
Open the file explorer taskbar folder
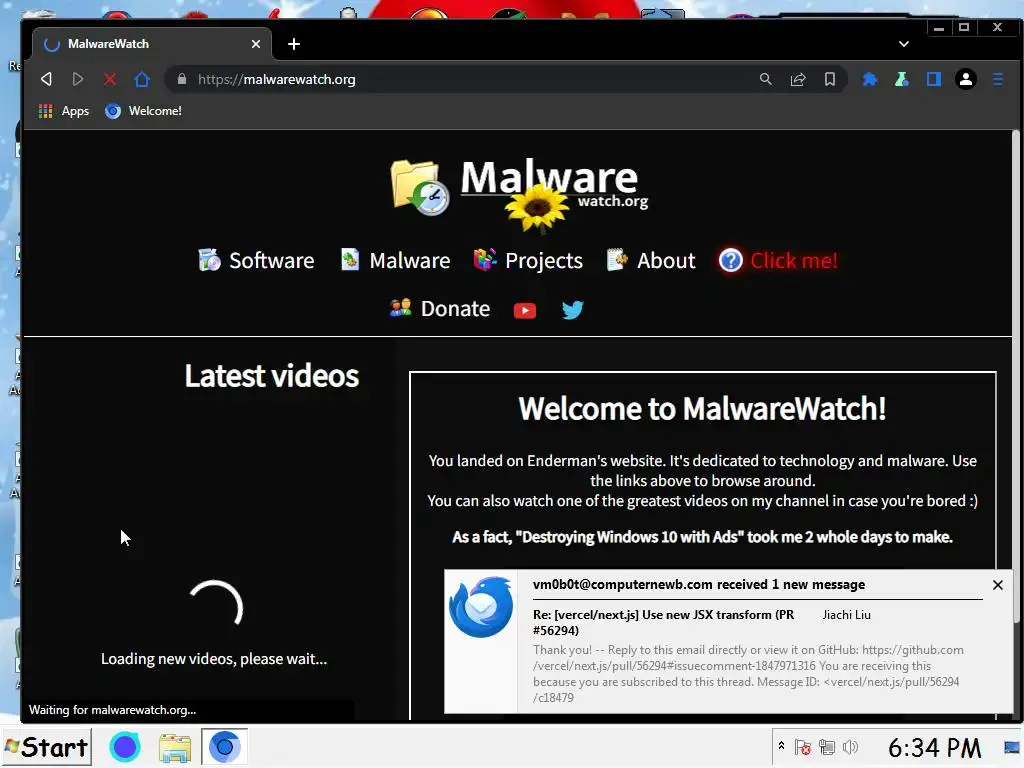(x=174, y=748)
